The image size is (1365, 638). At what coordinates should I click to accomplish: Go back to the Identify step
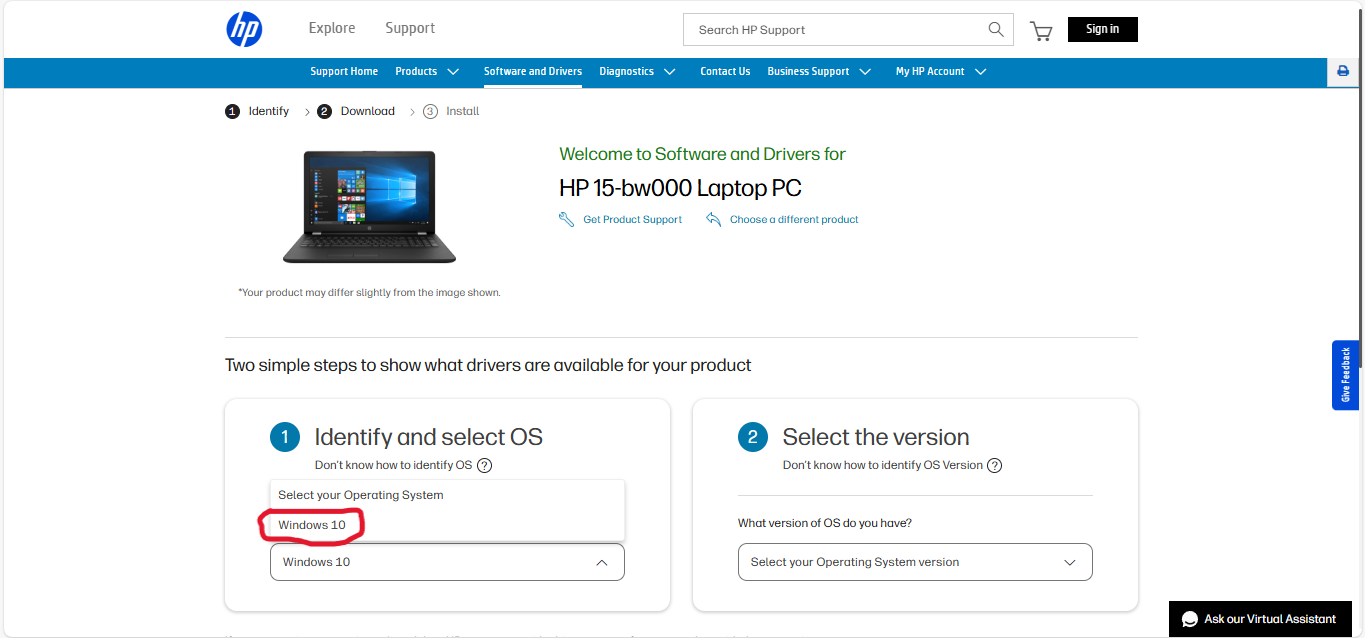click(257, 111)
